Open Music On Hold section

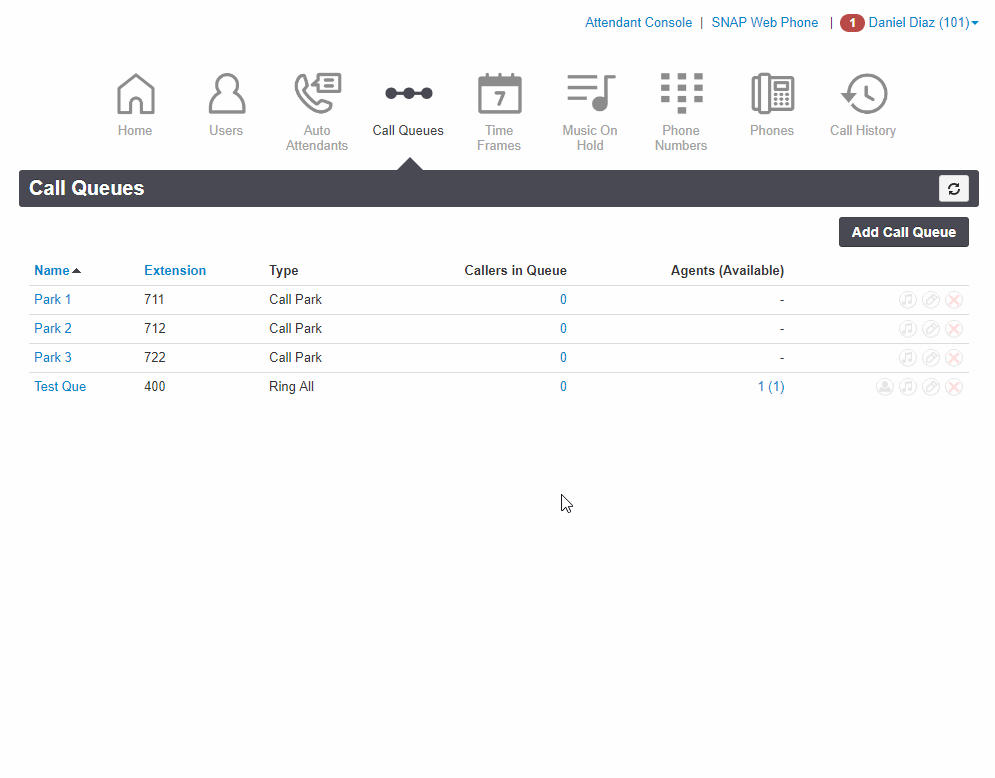click(x=590, y=93)
